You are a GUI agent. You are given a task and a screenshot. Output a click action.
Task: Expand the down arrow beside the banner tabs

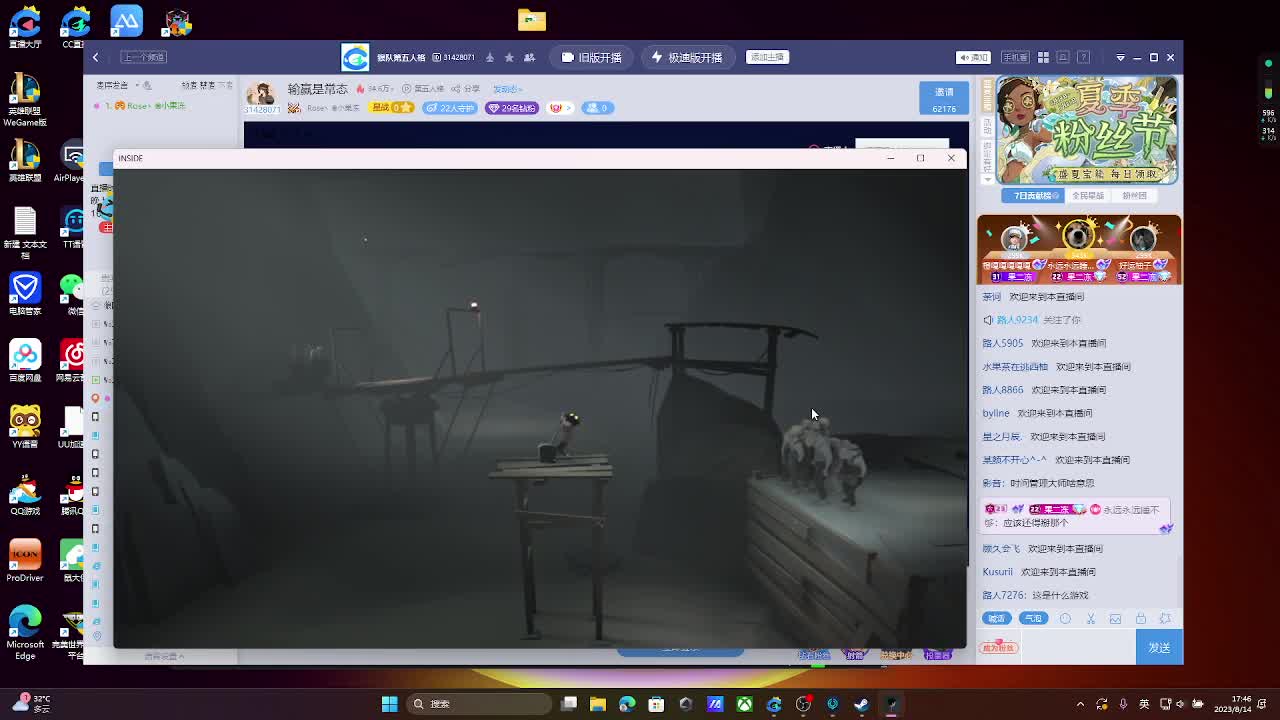click(988, 181)
